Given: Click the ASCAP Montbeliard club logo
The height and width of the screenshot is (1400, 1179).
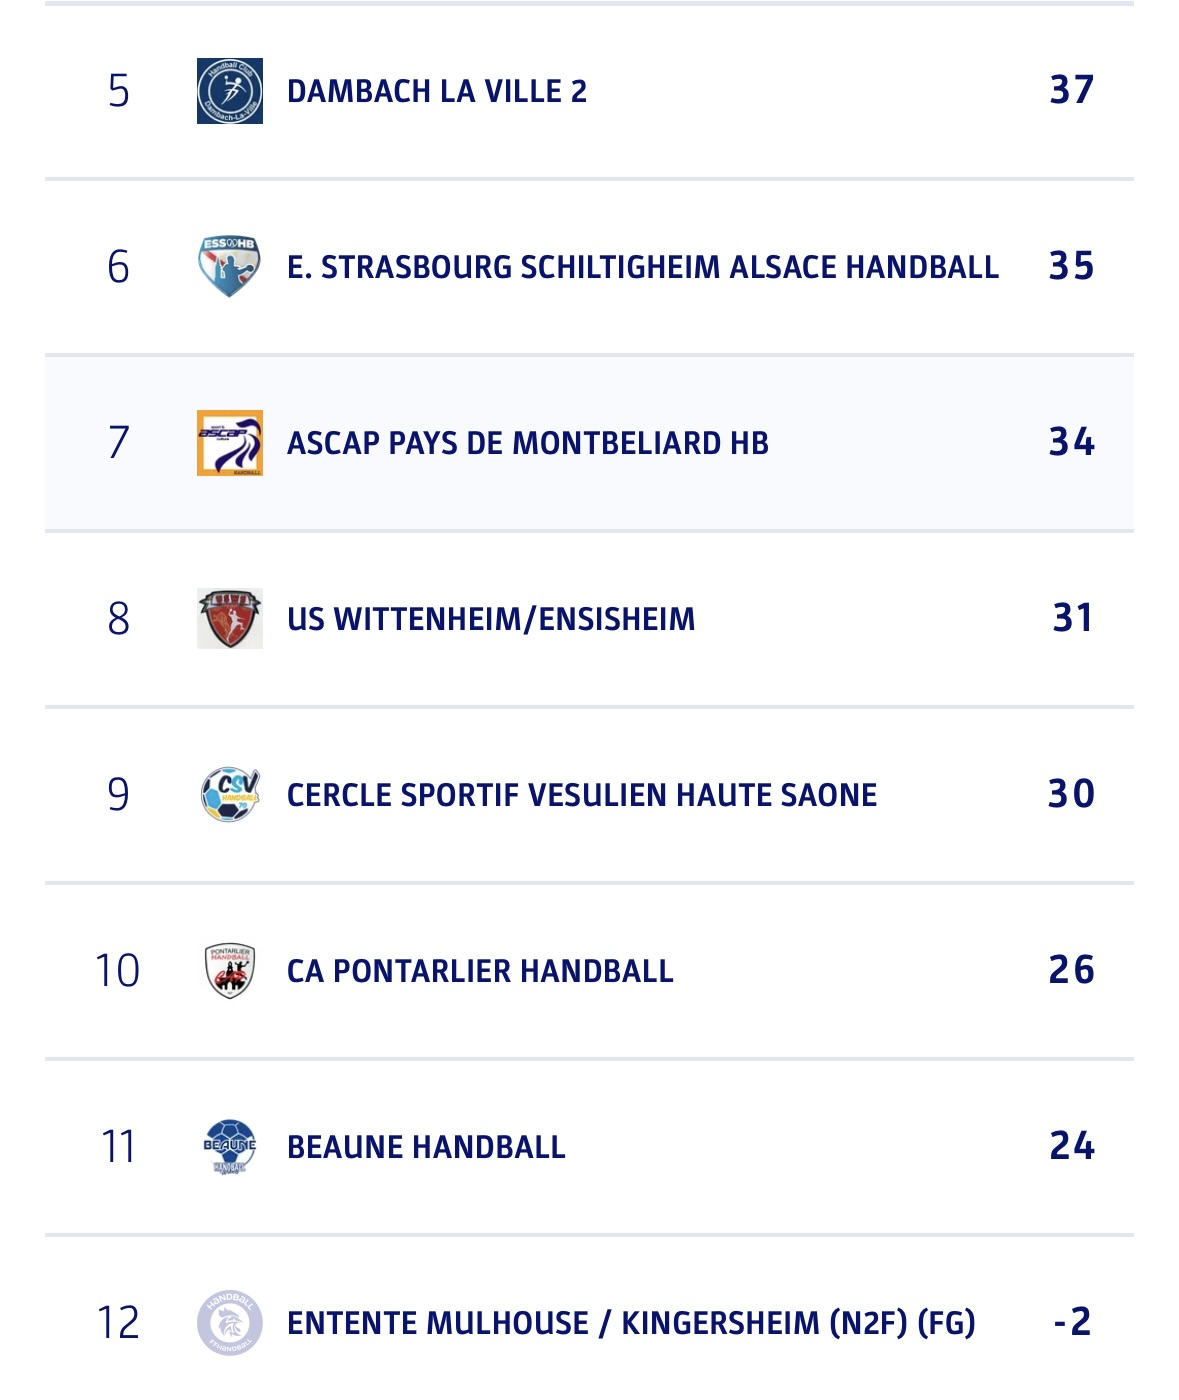Looking at the screenshot, I should pyautogui.click(x=230, y=443).
